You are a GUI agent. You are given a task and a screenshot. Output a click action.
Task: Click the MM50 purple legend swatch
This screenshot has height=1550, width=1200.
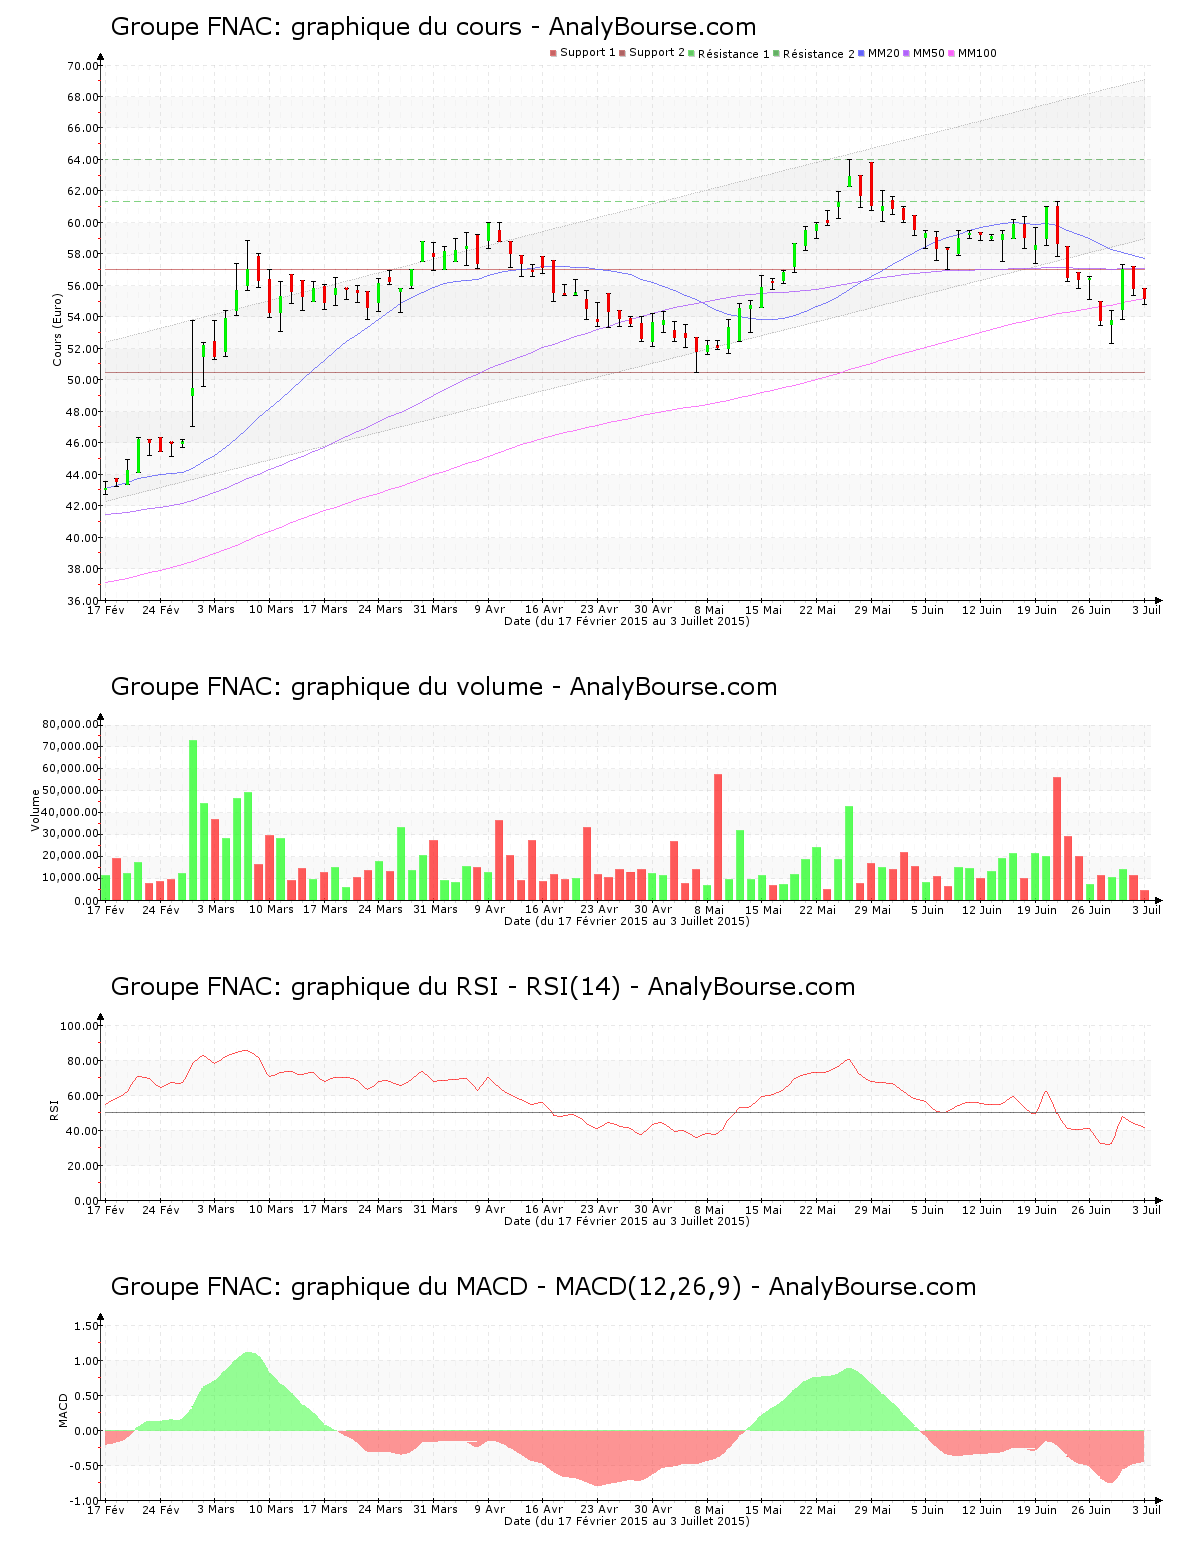coord(906,53)
